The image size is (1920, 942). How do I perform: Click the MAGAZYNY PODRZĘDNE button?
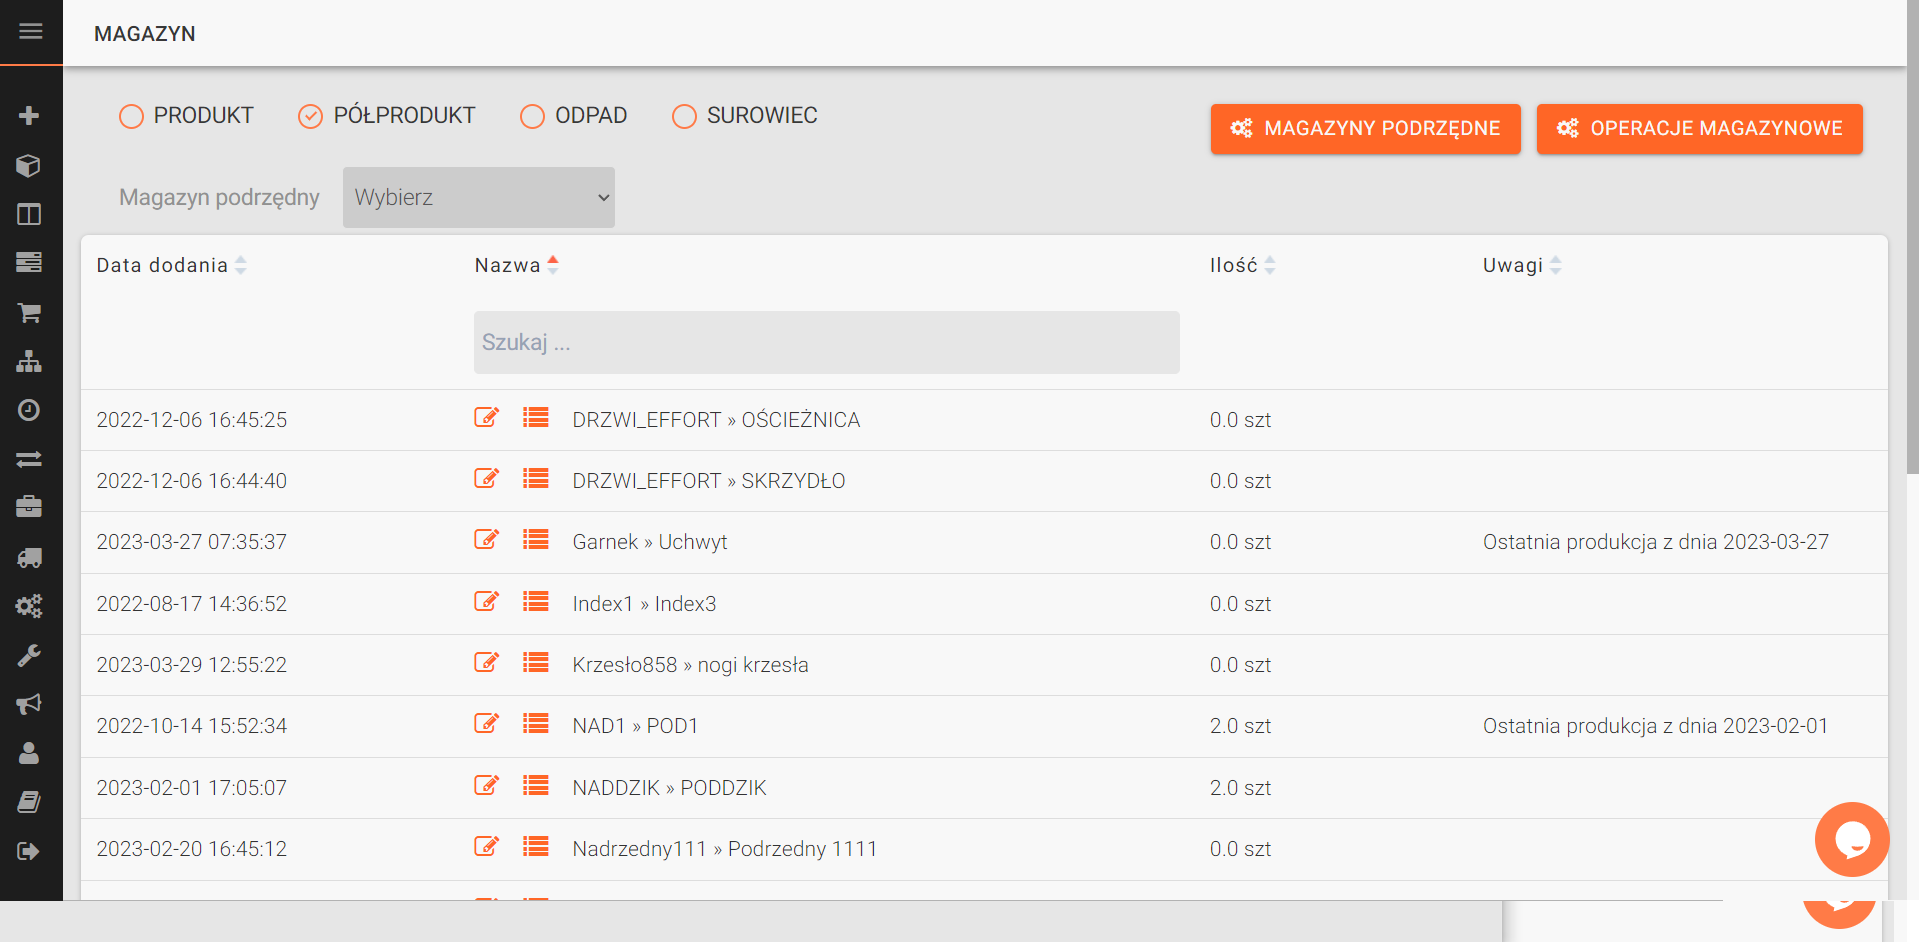pyautogui.click(x=1365, y=129)
